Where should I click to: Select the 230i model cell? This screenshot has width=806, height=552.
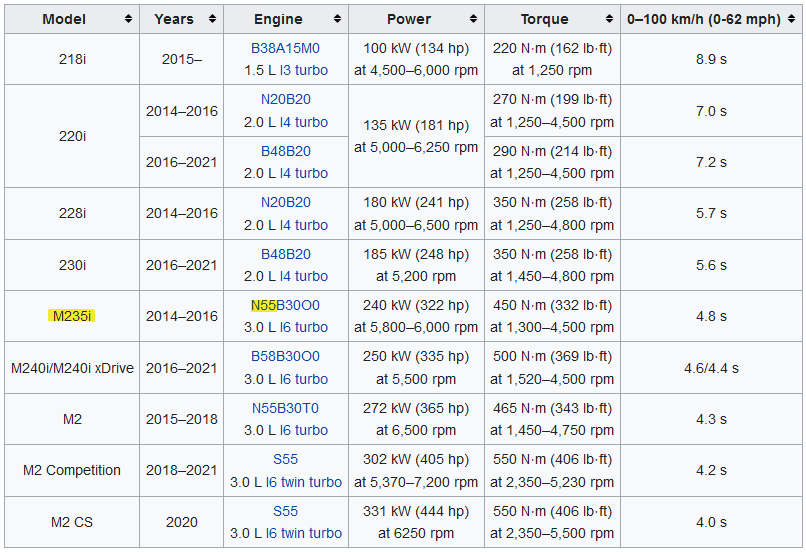(x=72, y=265)
